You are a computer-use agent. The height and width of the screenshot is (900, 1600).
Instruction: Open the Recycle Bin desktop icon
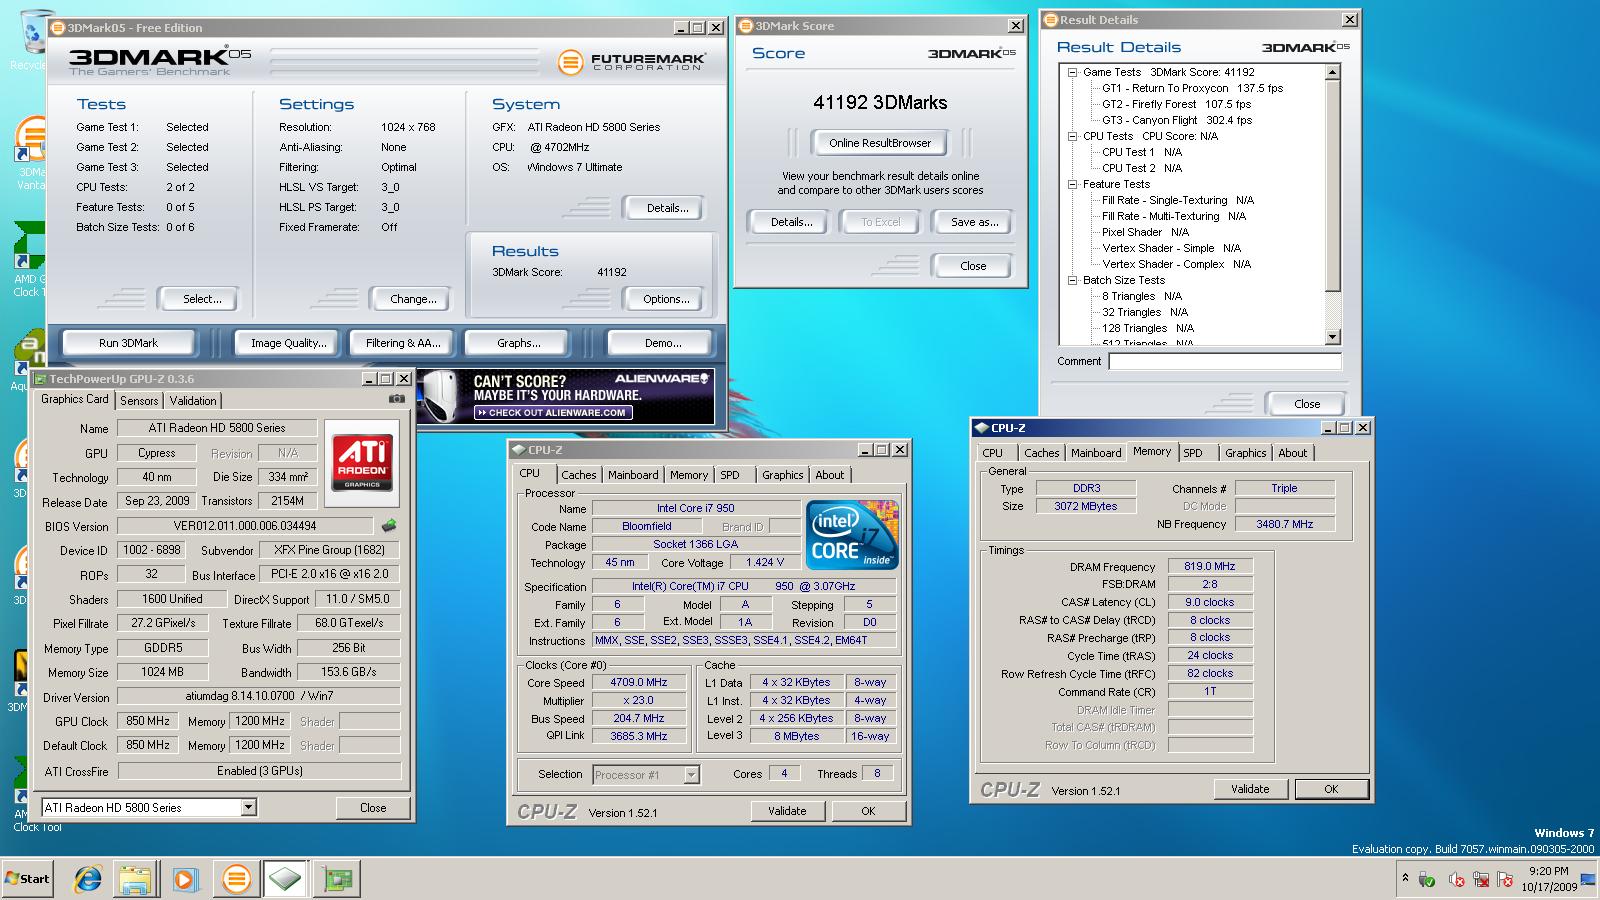click(30, 38)
